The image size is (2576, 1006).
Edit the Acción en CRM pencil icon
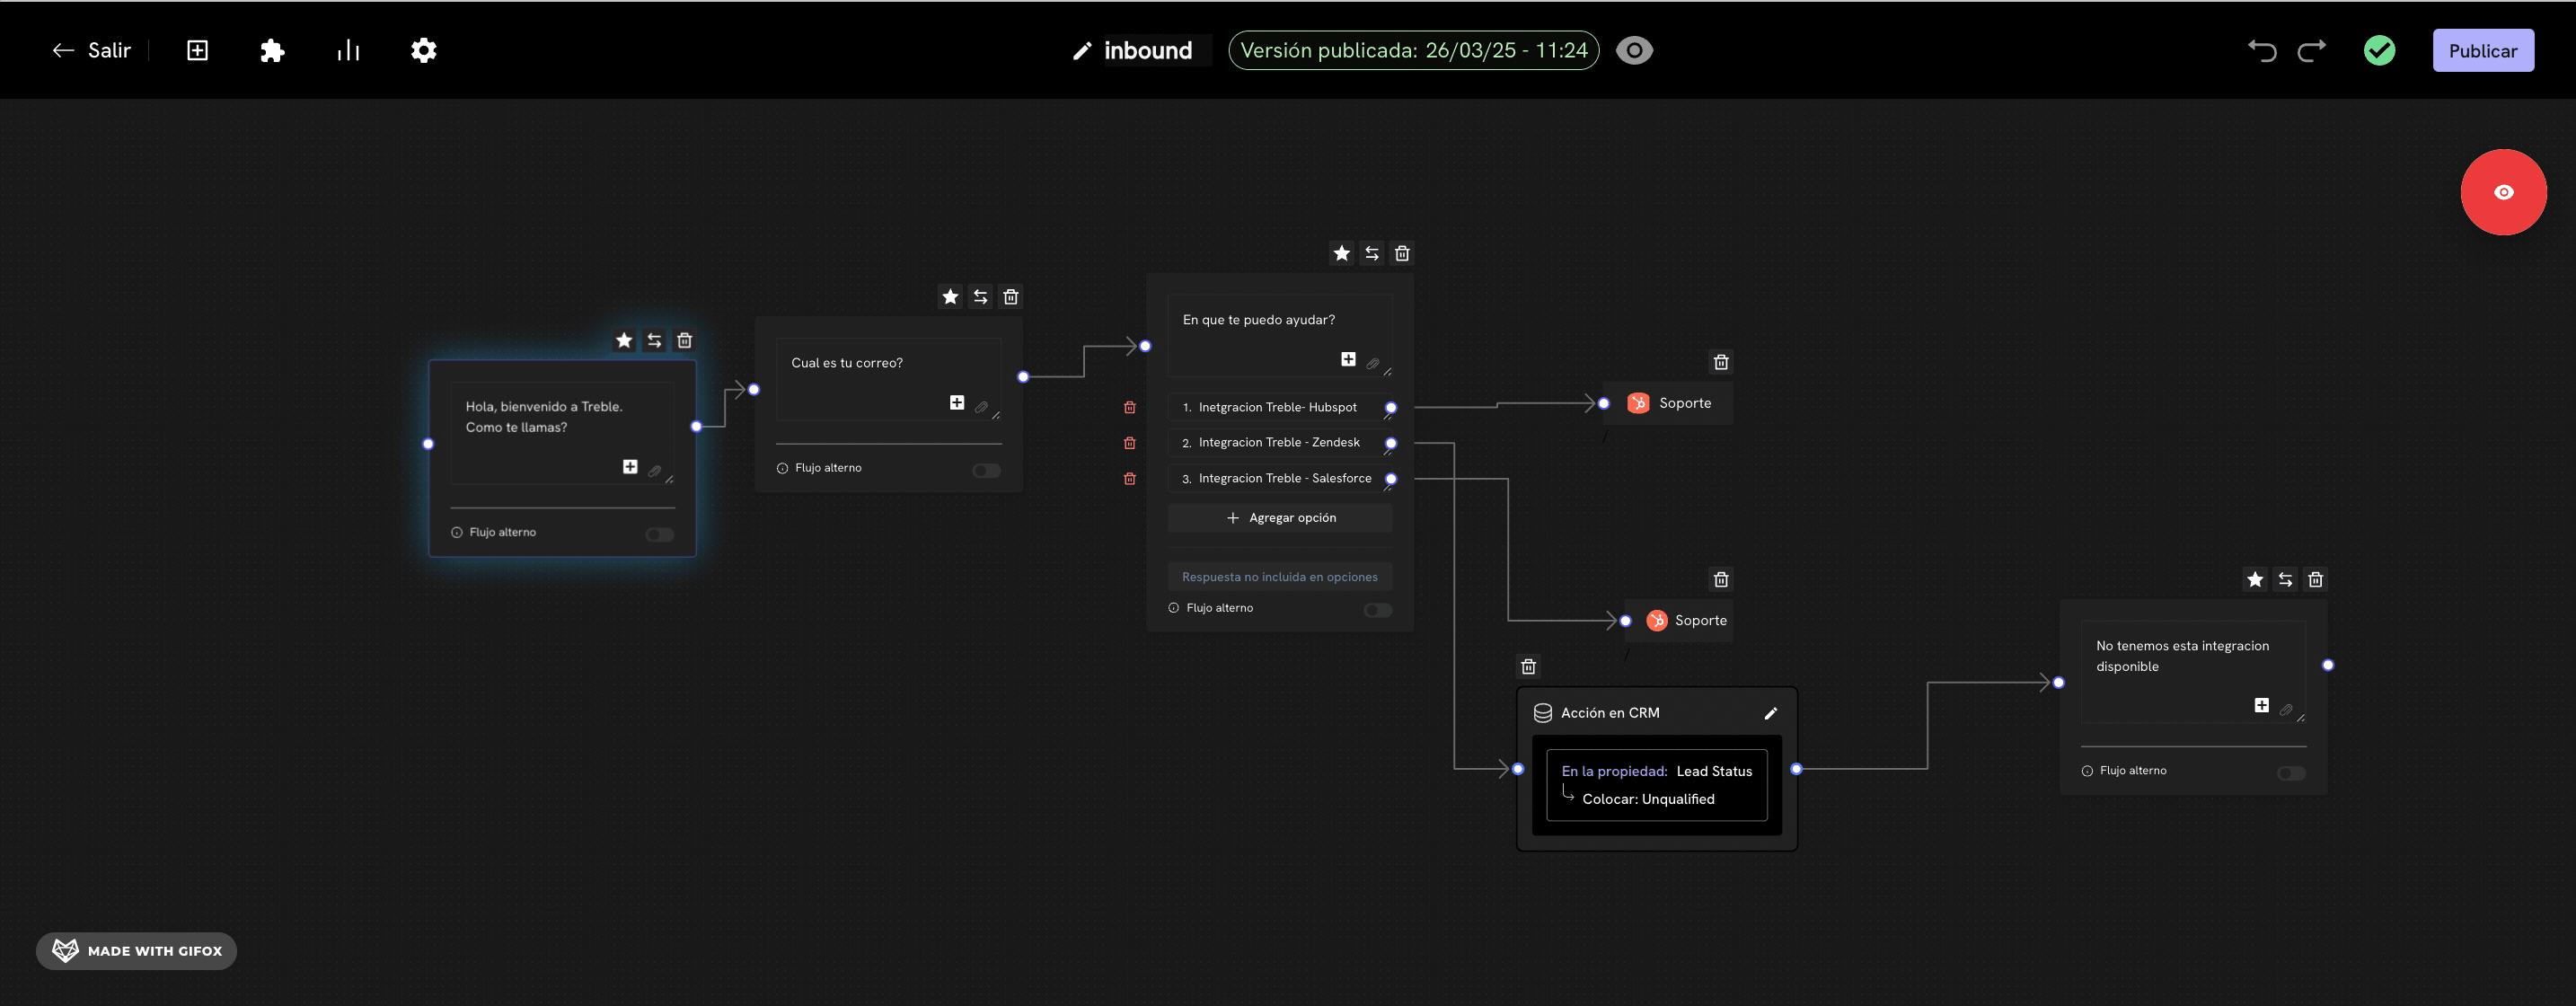pos(1770,713)
